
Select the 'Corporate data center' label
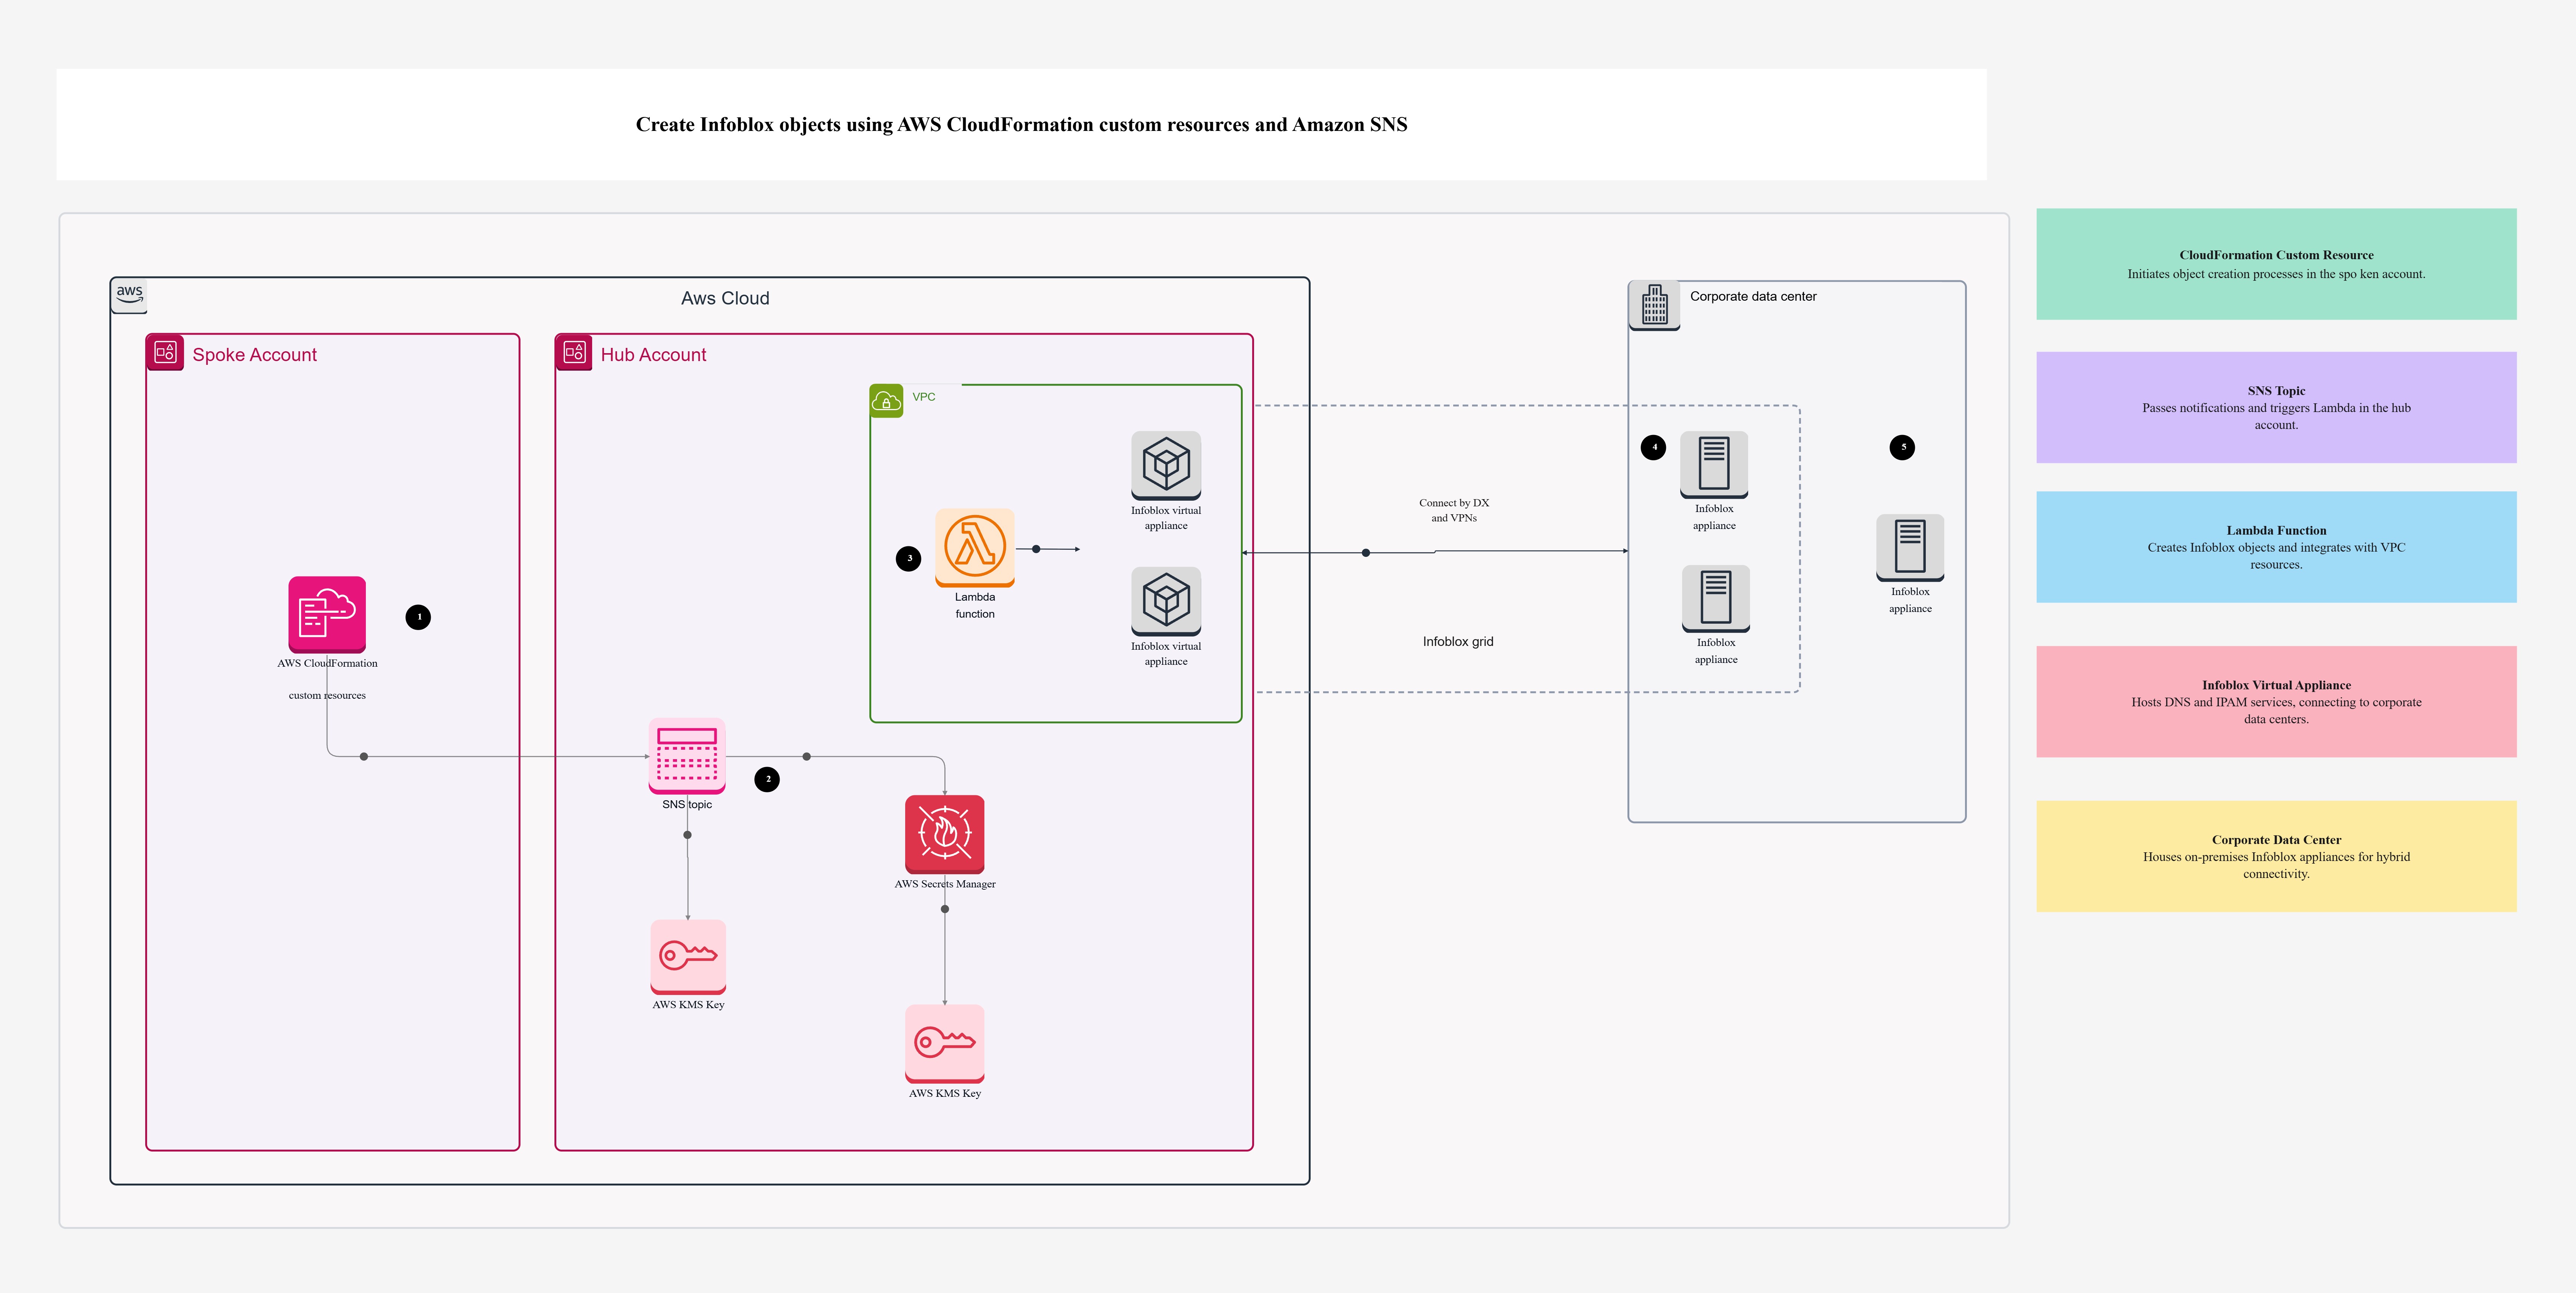(1753, 296)
